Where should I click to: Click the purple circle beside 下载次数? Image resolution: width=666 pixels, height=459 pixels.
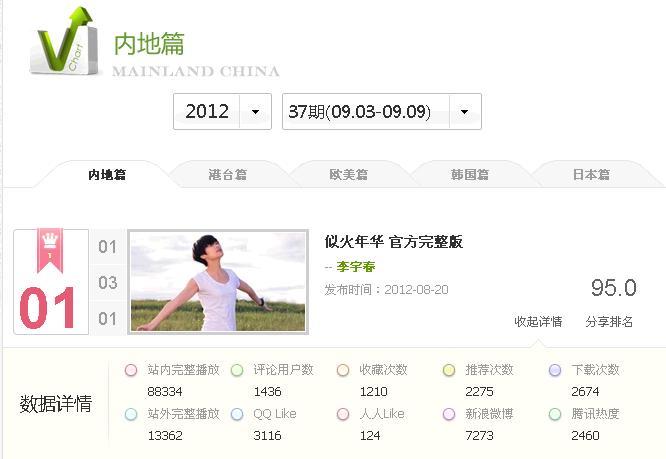(x=555, y=370)
